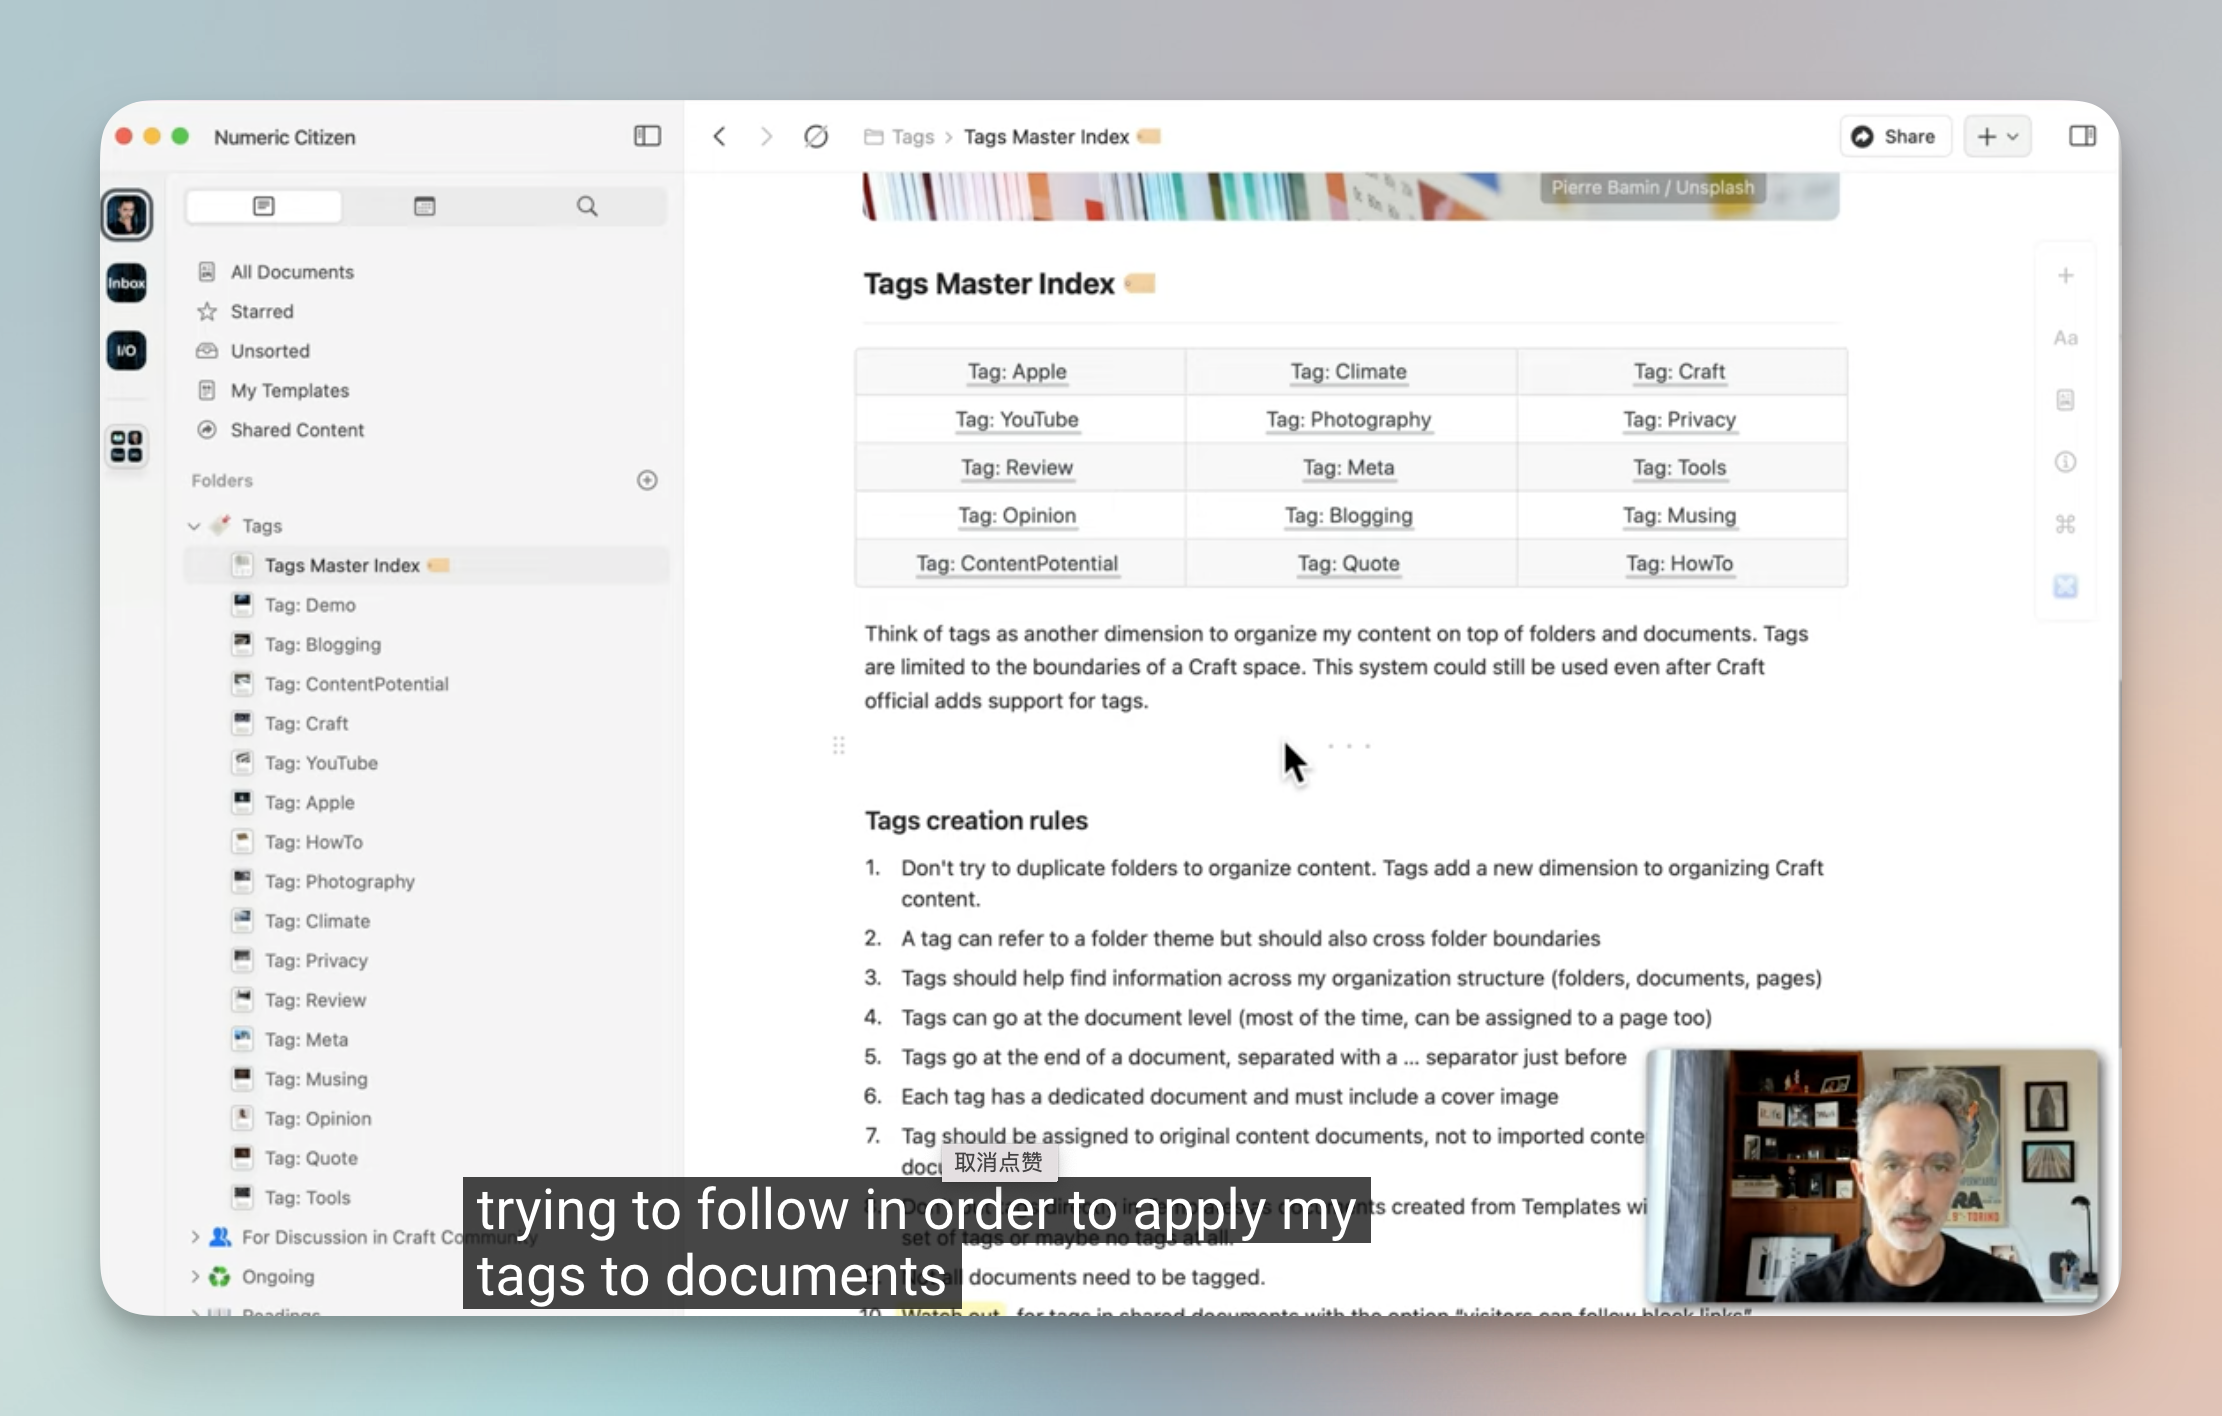
Task: Toggle the right sidebar panel icon
Action: click(2082, 136)
